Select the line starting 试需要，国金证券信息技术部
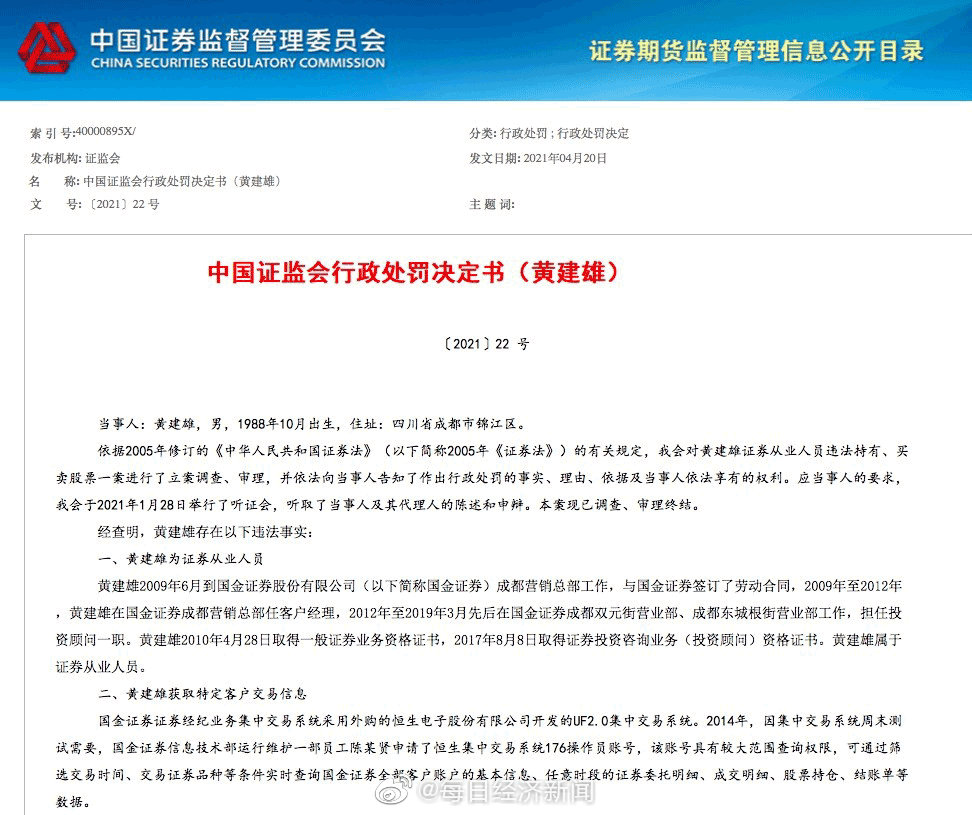972x815 pixels. coord(479,748)
